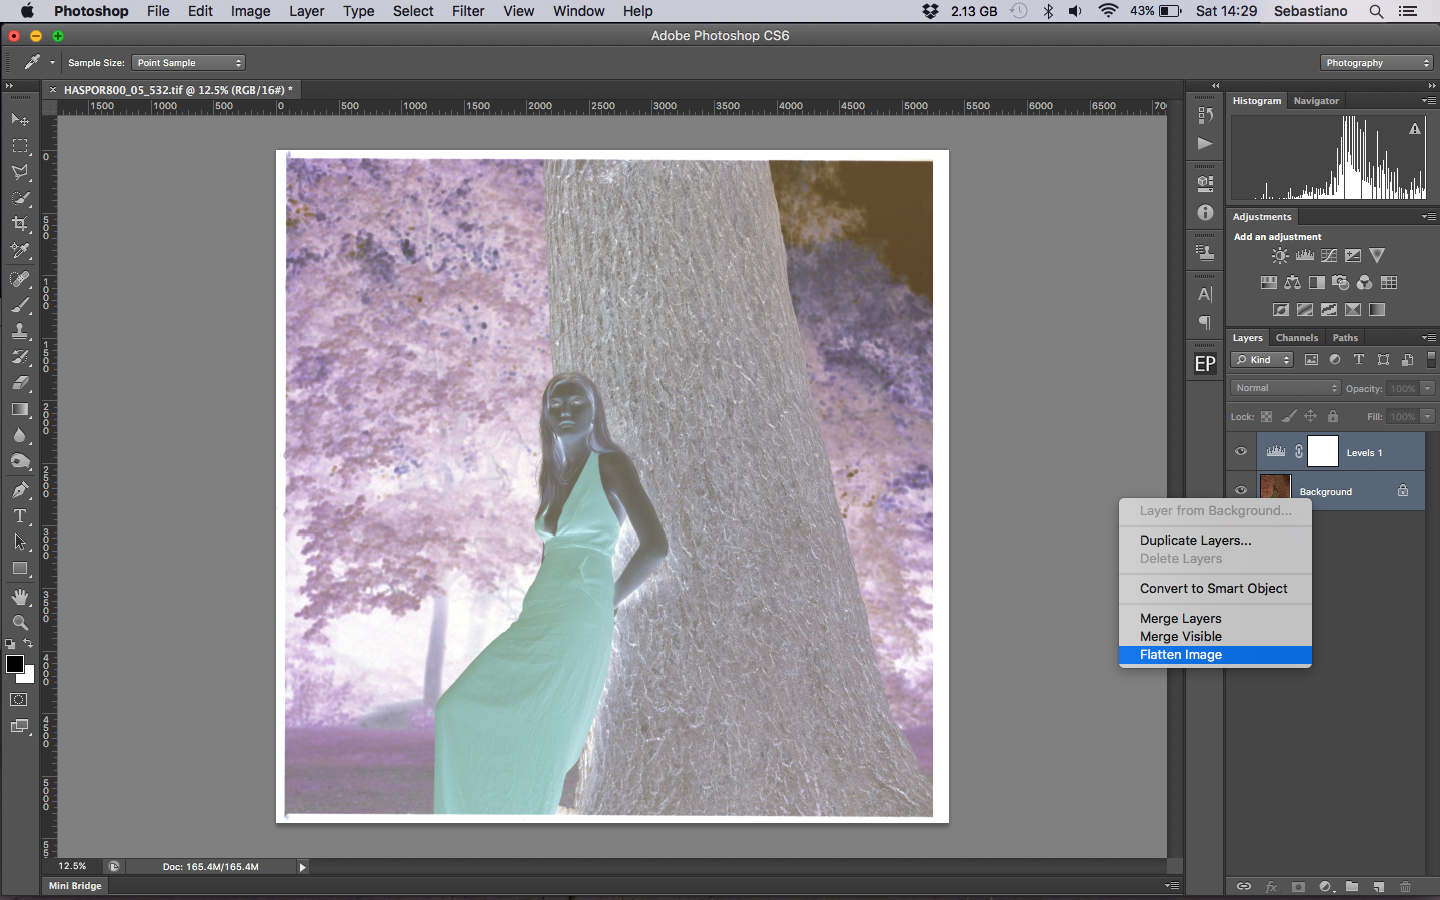Select the Rectangular Marquee tool
This screenshot has height=900, width=1440.
click(x=20, y=146)
